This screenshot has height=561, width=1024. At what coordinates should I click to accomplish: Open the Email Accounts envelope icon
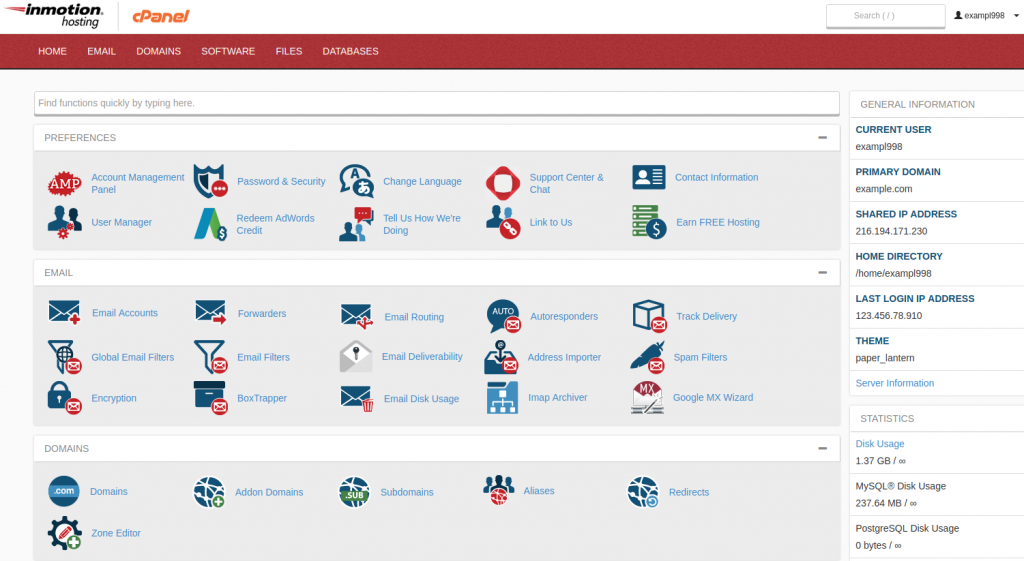64,312
